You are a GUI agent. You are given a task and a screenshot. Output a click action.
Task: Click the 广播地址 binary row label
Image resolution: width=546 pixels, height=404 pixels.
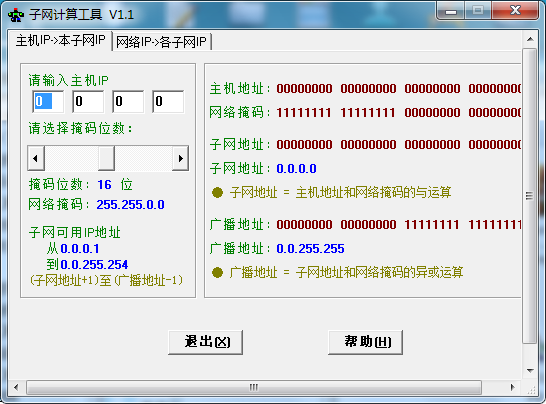(x=240, y=225)
